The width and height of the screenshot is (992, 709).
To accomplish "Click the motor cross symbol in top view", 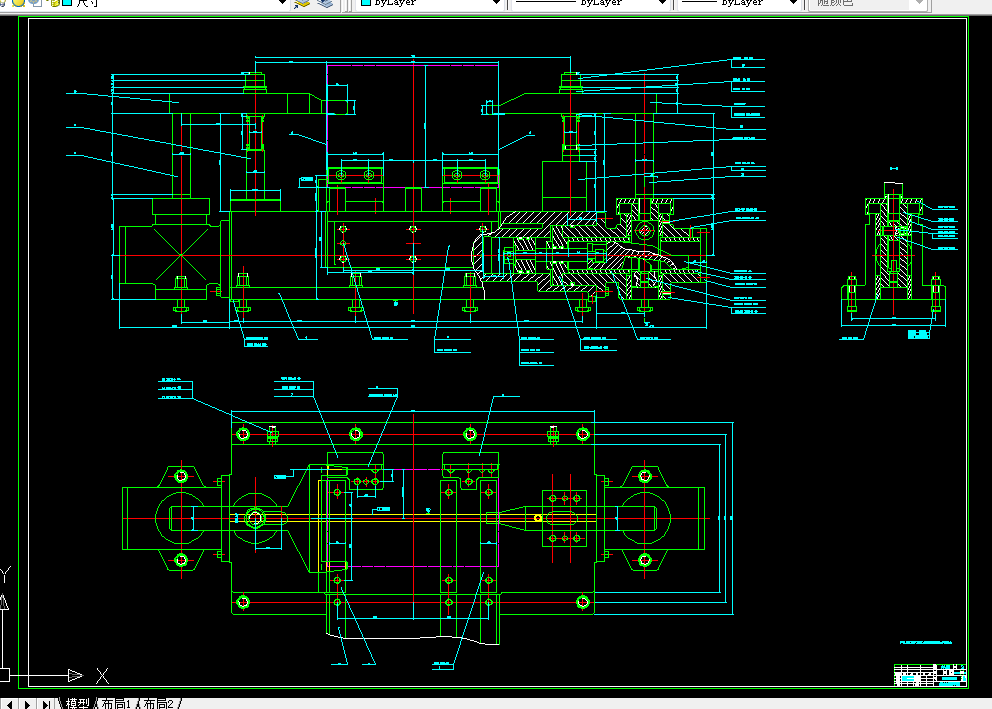I will pyautogui.click(x=181, y=255).
